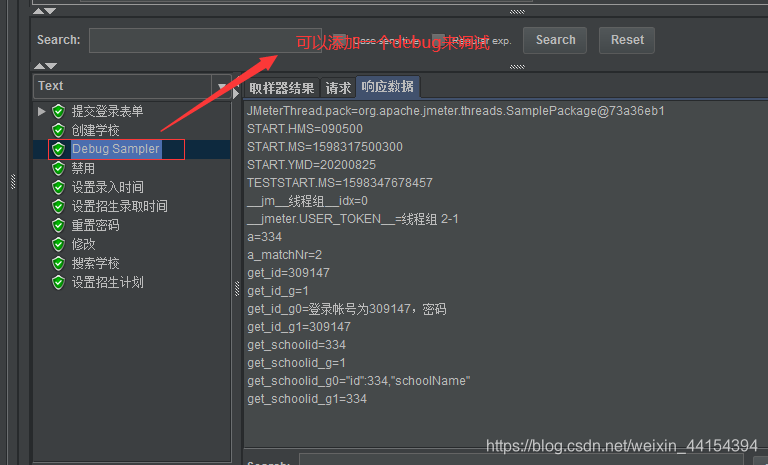Select 设置录入时间 sampler result
This screenshot has height=465, width=768.
[x=107, y=187]
